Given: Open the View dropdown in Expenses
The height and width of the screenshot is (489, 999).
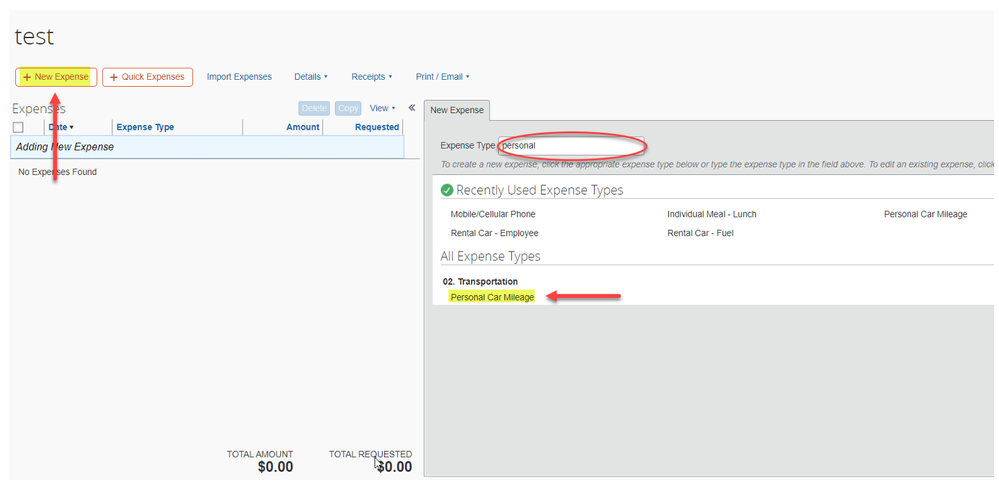Looking at the screenshot, I should click(382, 108).
